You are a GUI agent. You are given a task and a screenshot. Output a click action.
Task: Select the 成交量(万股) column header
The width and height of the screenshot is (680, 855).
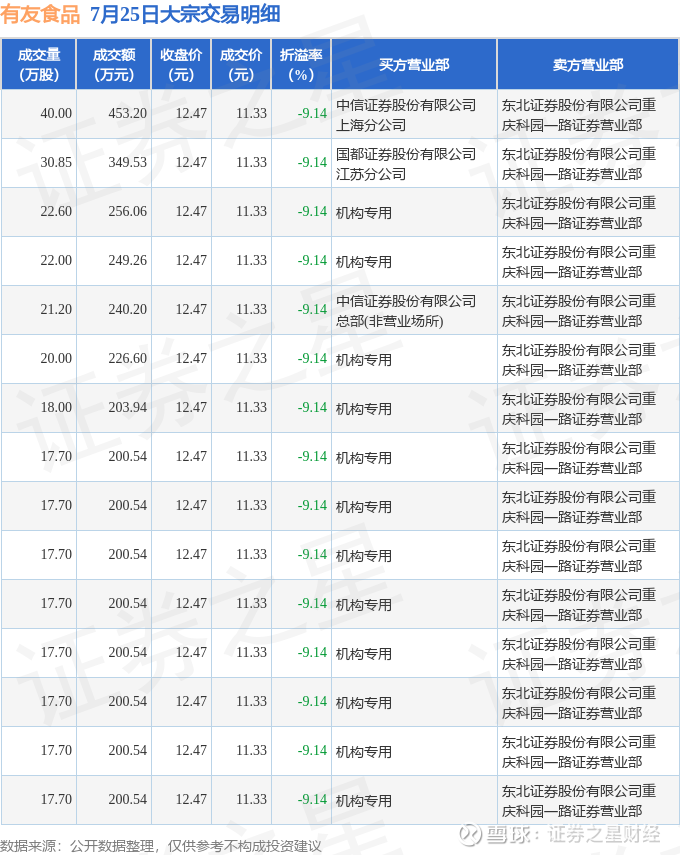[39, 64]
